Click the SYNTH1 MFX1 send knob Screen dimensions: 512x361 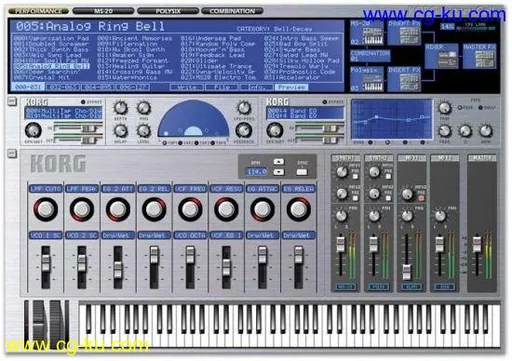[x=342, y=172]
